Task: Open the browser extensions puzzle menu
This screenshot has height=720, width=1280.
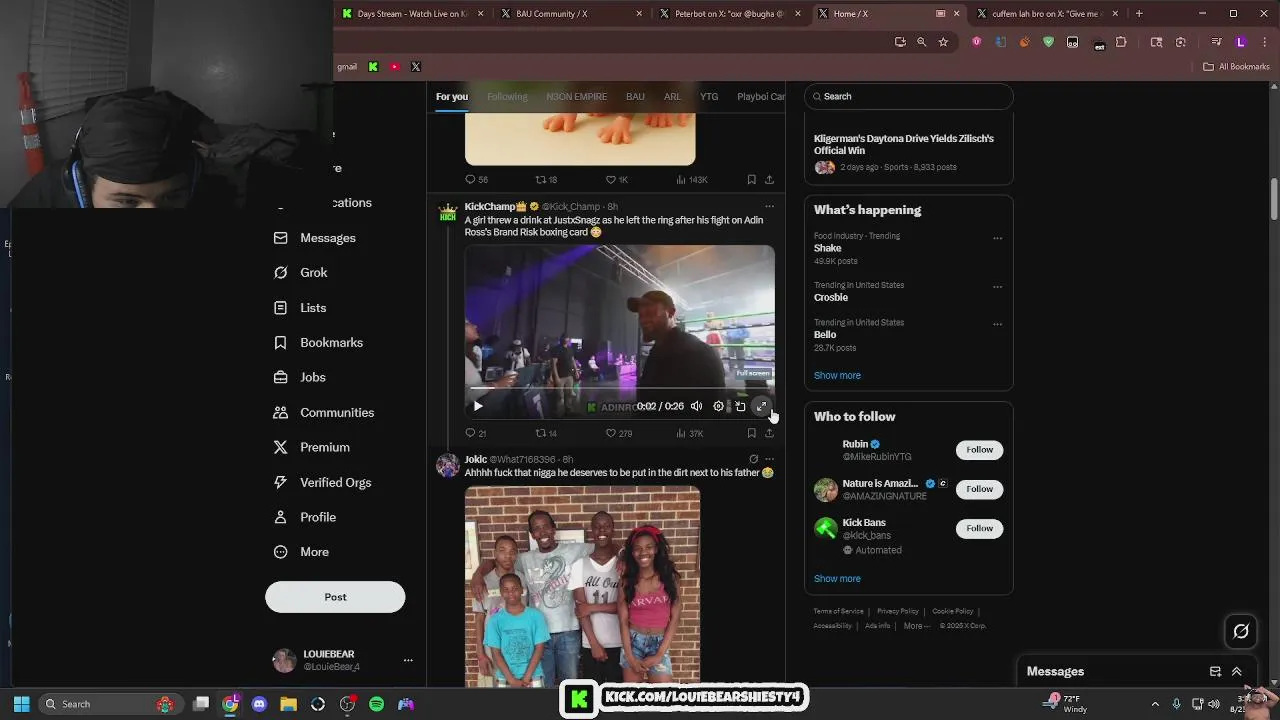Action: [x=1121, y=42]
